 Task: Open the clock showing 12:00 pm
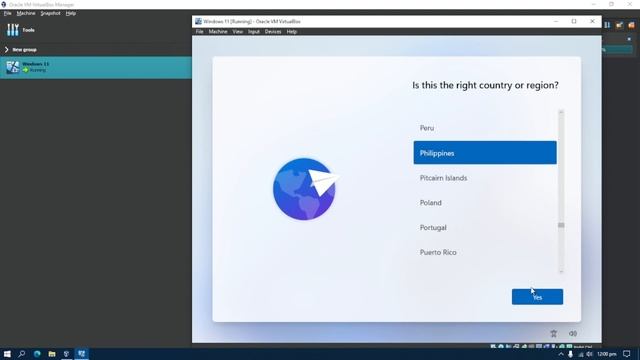(x=607, y=354)
